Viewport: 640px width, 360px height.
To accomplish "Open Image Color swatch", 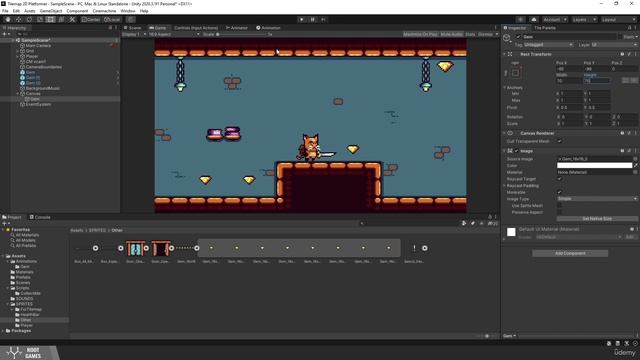I will pyautogui.click(x=594, y=165).
